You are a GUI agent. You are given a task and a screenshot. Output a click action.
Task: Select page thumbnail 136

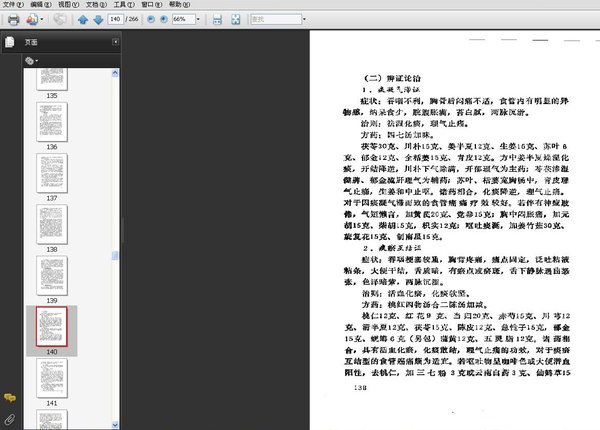52,122
